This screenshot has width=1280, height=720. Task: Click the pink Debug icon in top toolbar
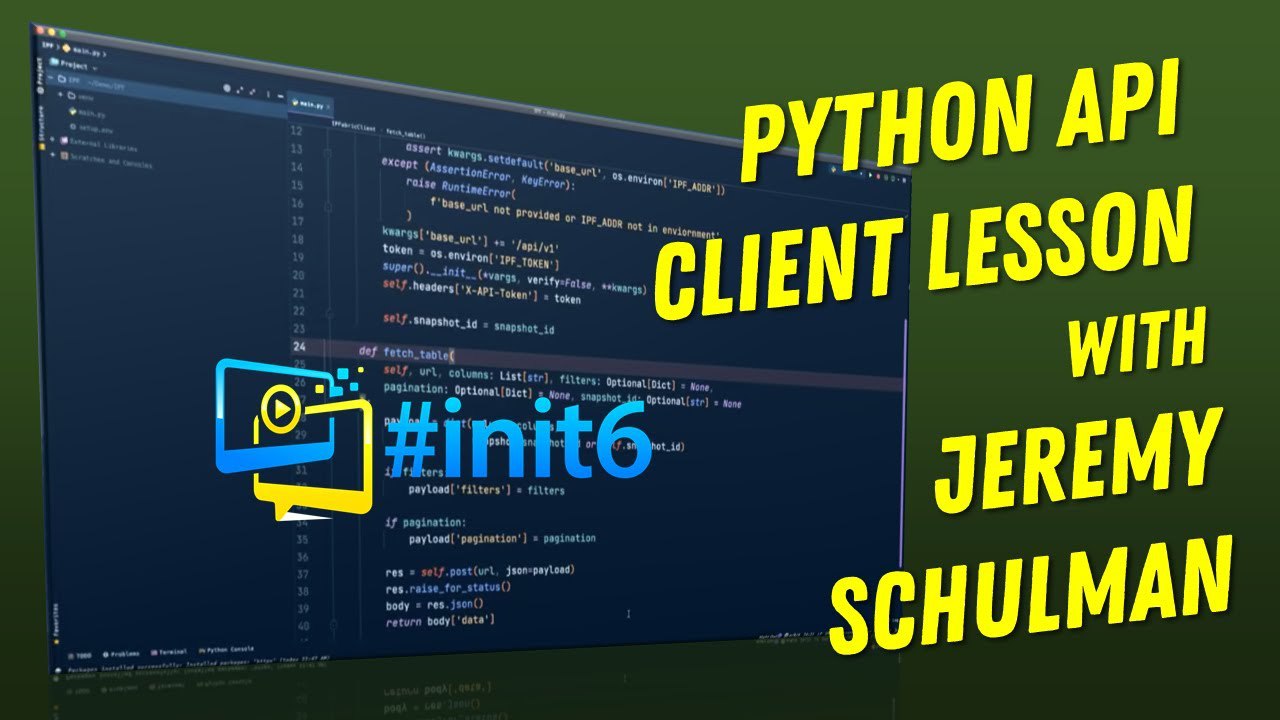[878, 176]
